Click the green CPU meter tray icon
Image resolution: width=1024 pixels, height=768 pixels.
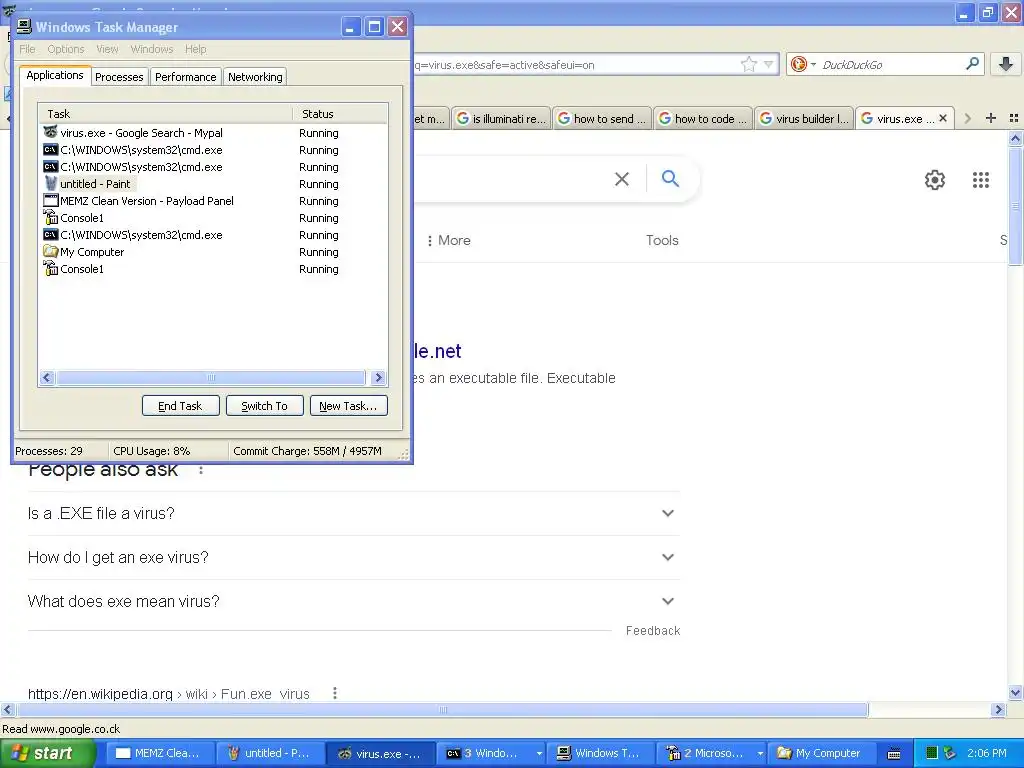(x=932, y=753)
